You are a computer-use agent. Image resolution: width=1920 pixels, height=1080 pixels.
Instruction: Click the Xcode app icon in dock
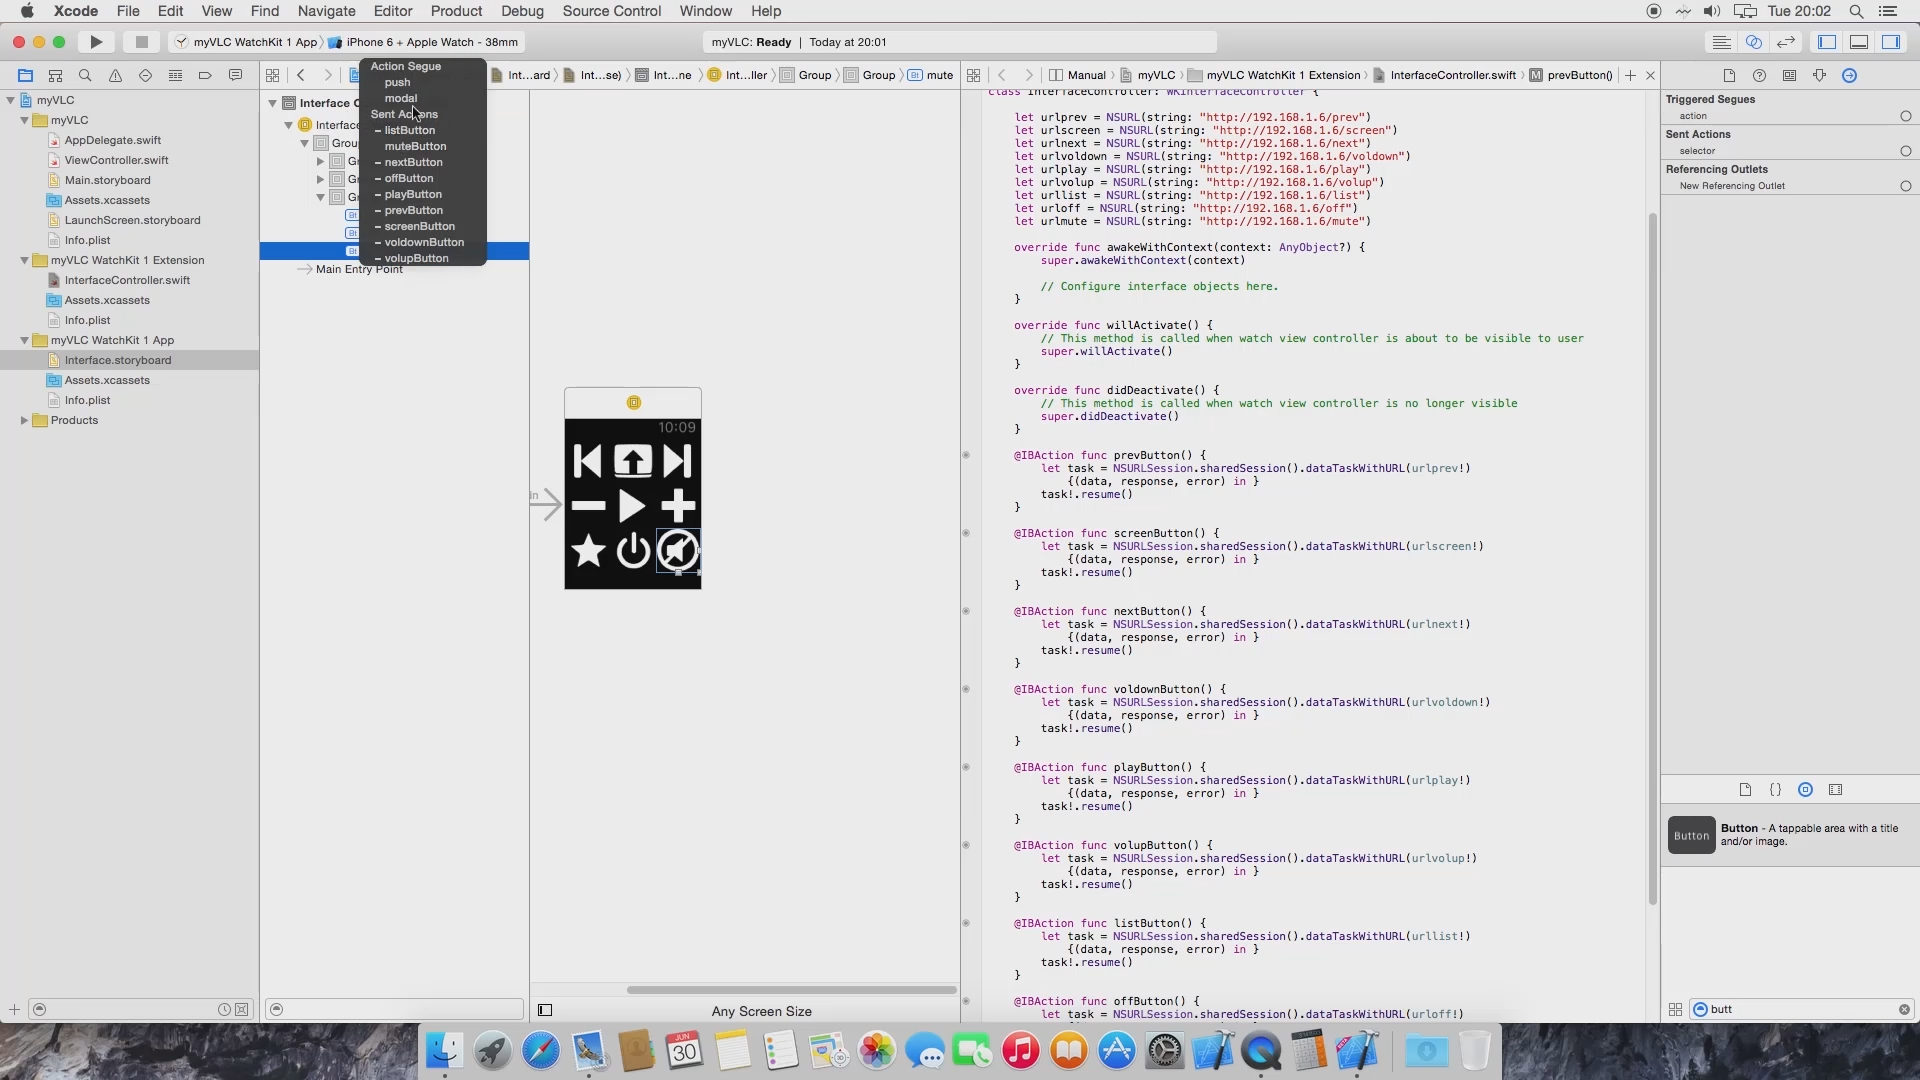[1357, 1050]
